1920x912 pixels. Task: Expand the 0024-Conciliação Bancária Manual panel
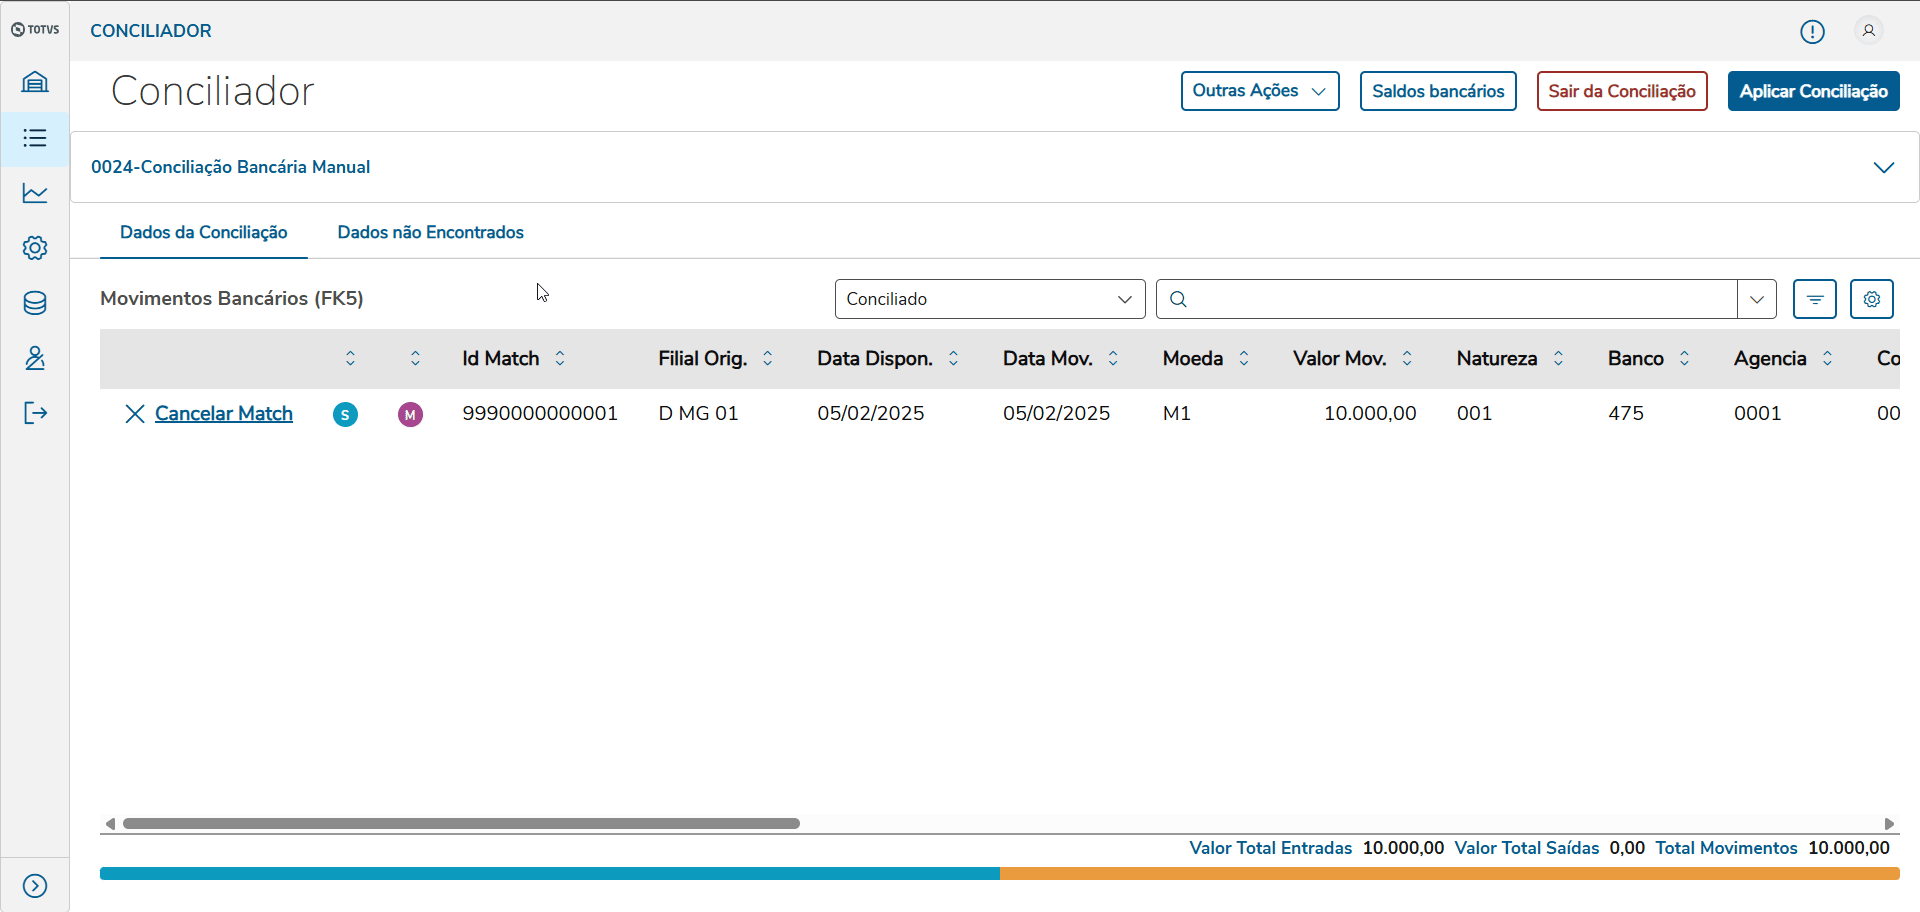pos(1884,167)
